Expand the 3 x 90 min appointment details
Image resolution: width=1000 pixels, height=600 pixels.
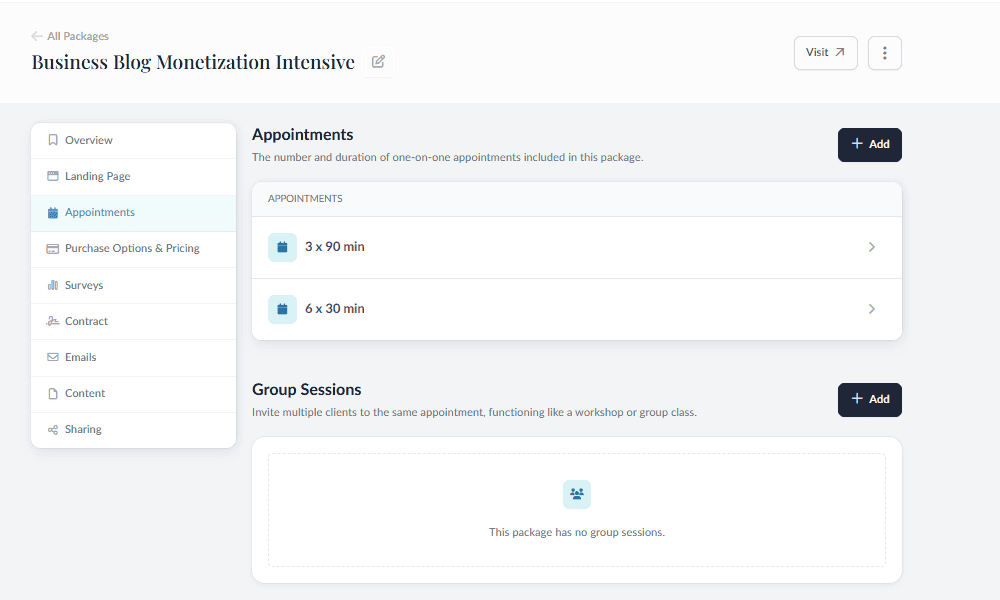(871, 247)
